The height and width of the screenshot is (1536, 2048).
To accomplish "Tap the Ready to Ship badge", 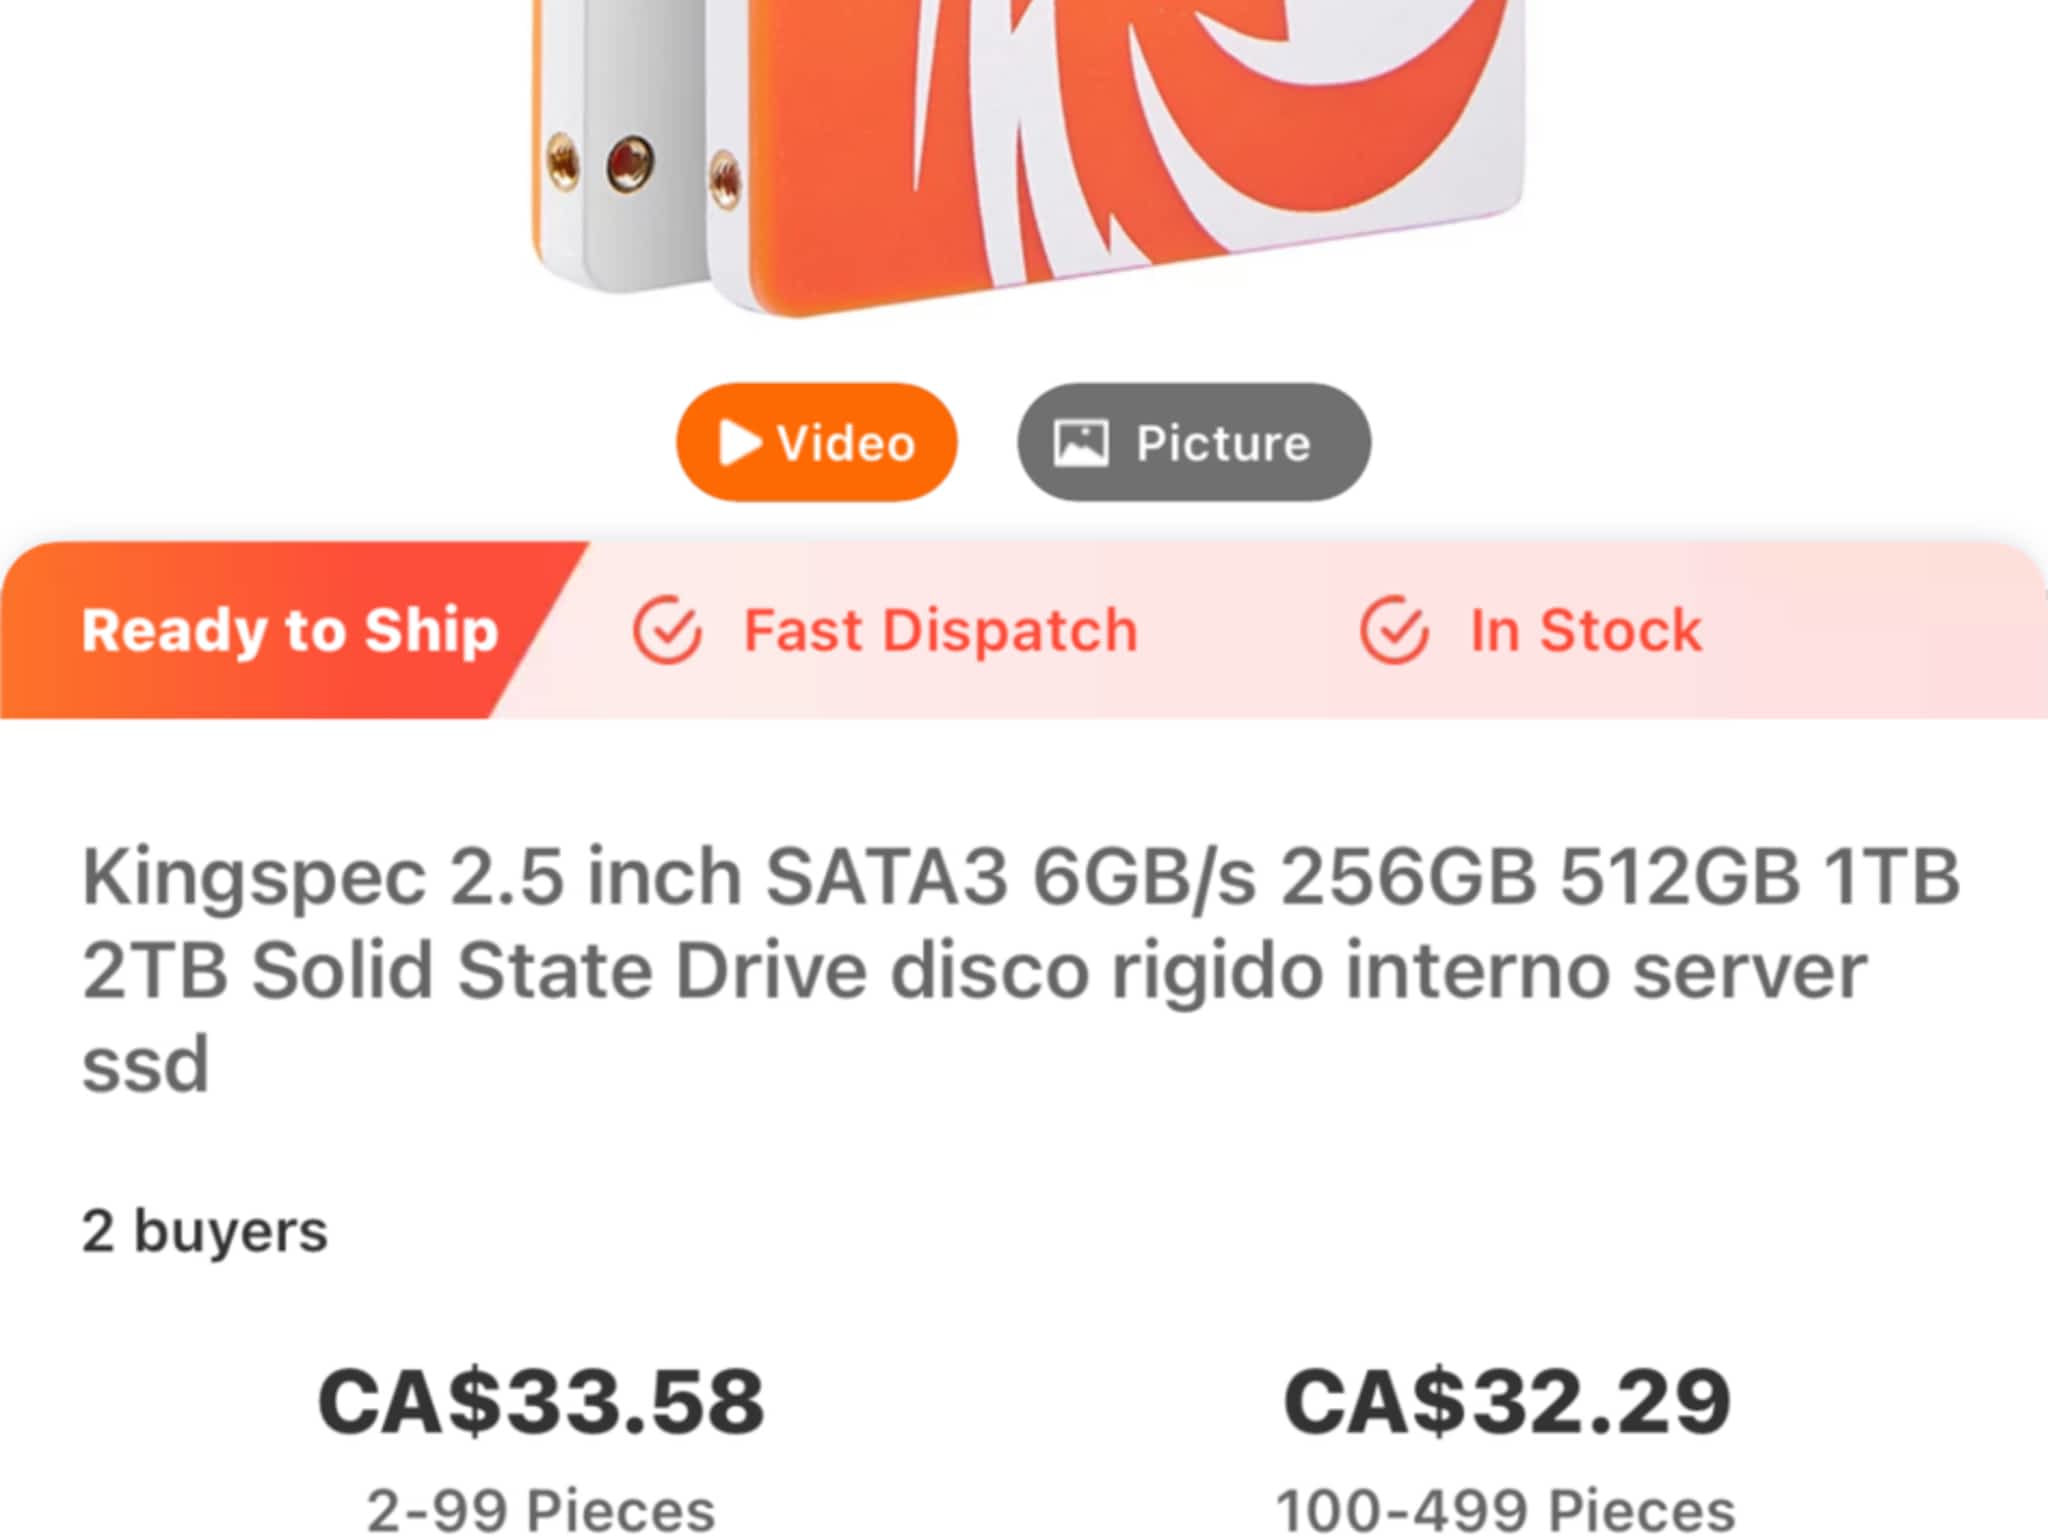I will (x=290, y=630).
